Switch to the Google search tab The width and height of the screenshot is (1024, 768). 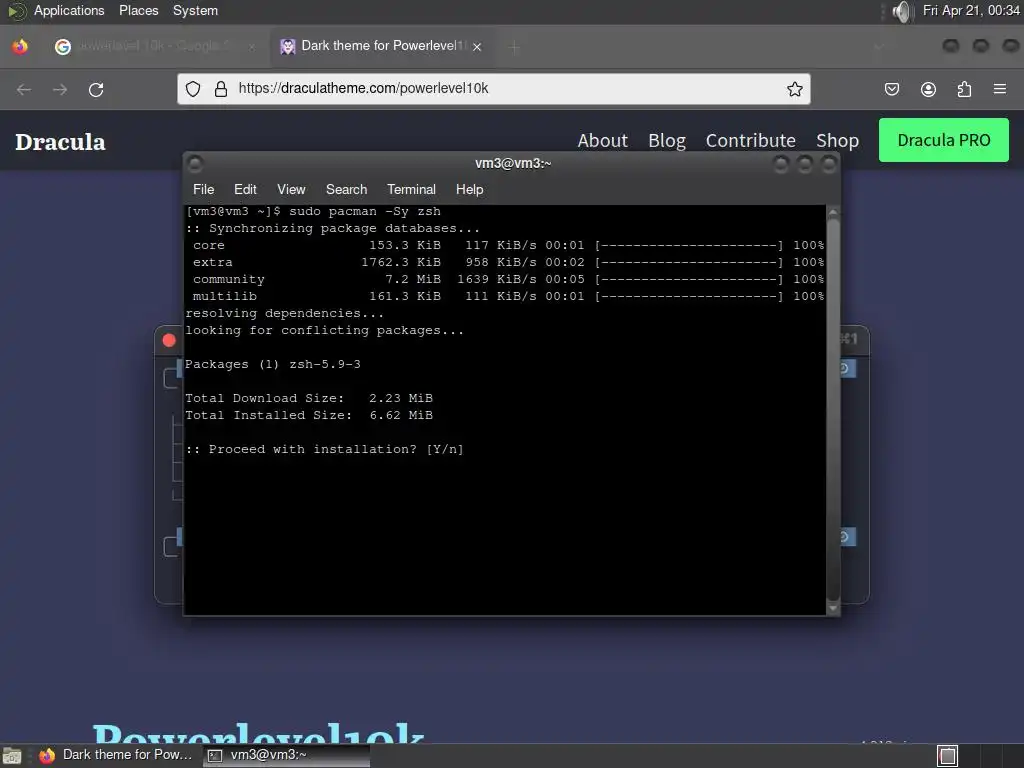pyautogui.click(x=155, y=46)
